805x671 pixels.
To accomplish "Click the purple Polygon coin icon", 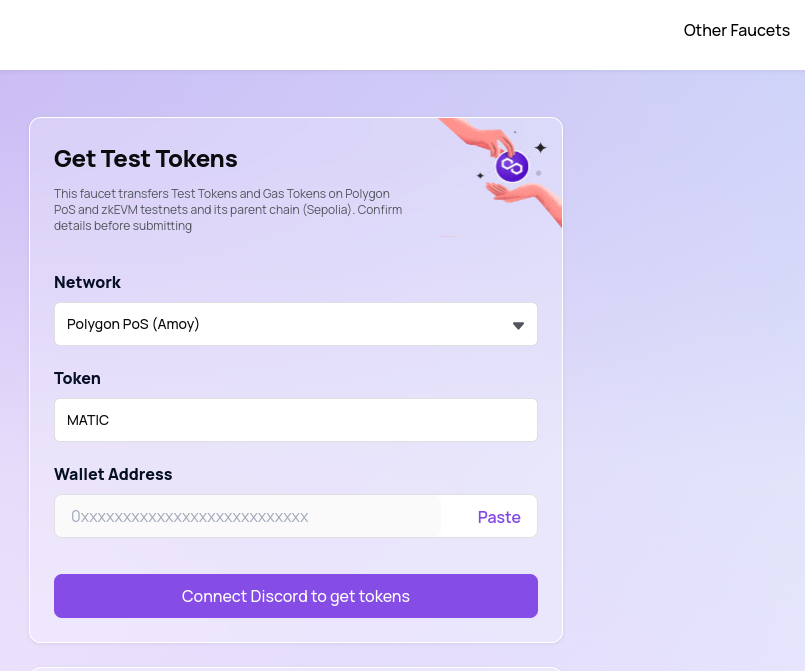I will [512, 166].
